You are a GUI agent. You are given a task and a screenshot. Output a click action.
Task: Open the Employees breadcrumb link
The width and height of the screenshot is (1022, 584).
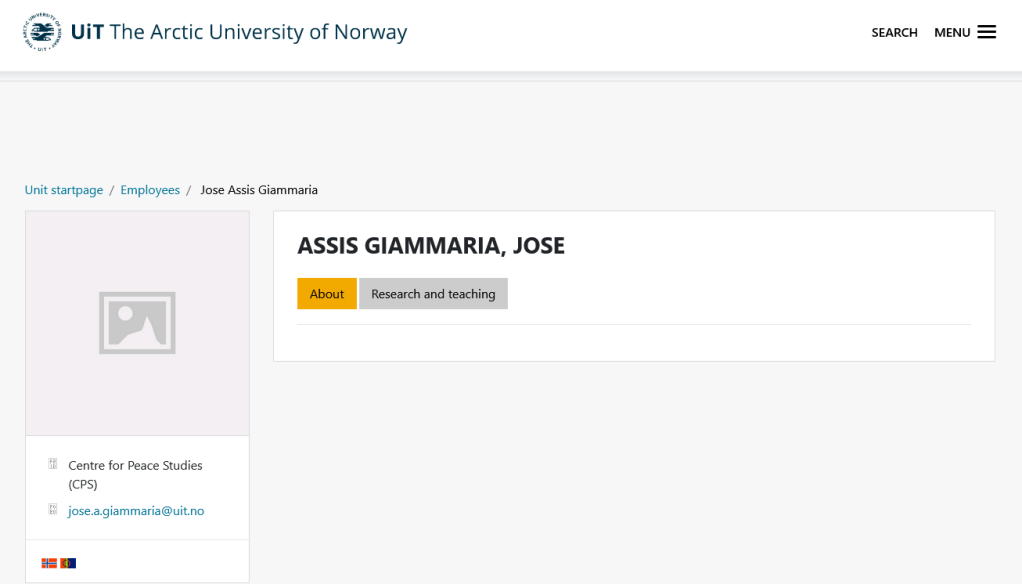coord(150,190)
